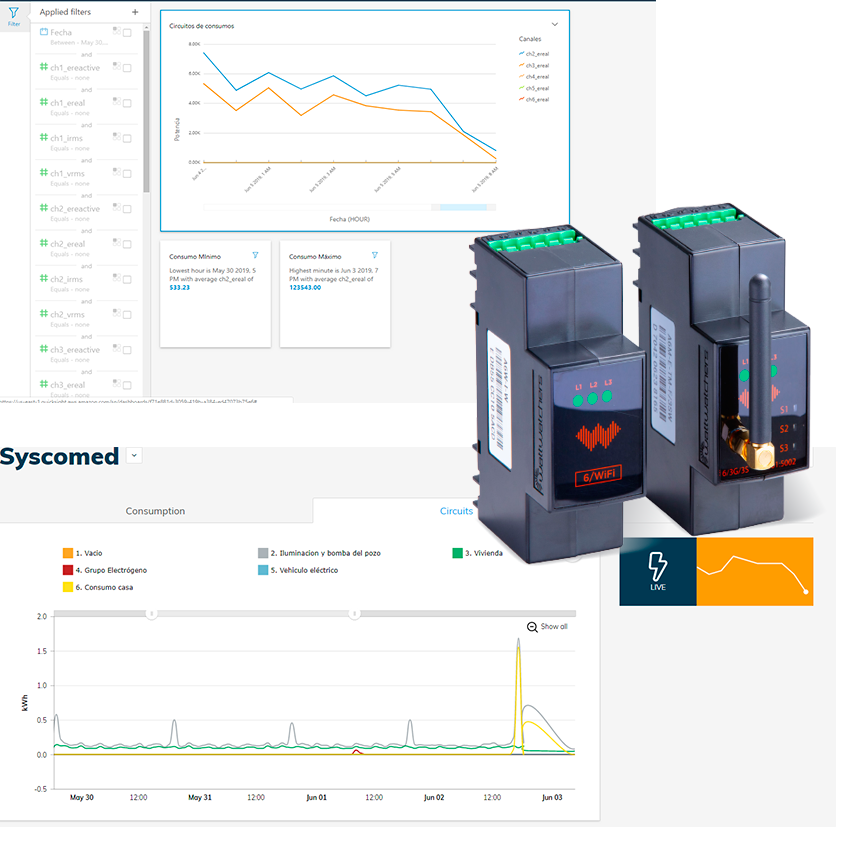The image size is (850, 850).
Task: Switch to the Consumption tab
Action: 156,511
